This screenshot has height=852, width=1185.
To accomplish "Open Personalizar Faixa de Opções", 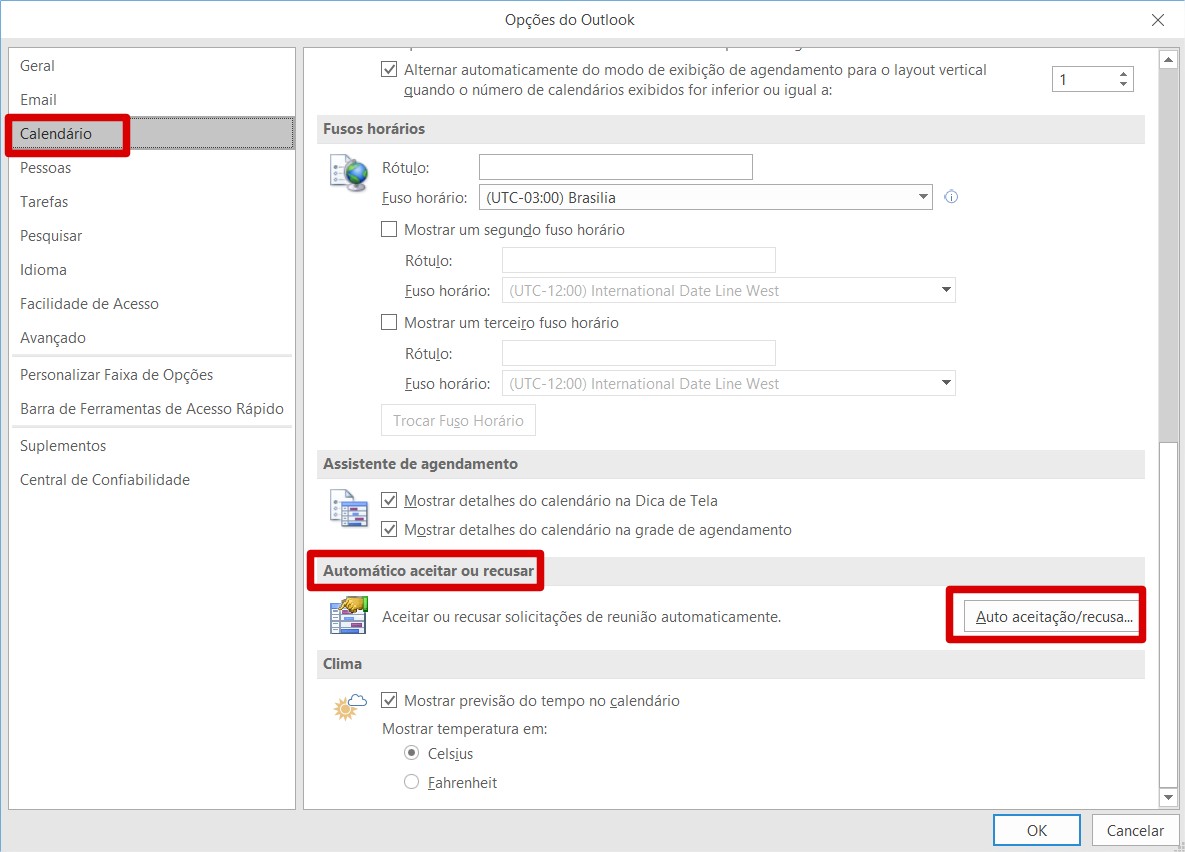I will 151,375.
